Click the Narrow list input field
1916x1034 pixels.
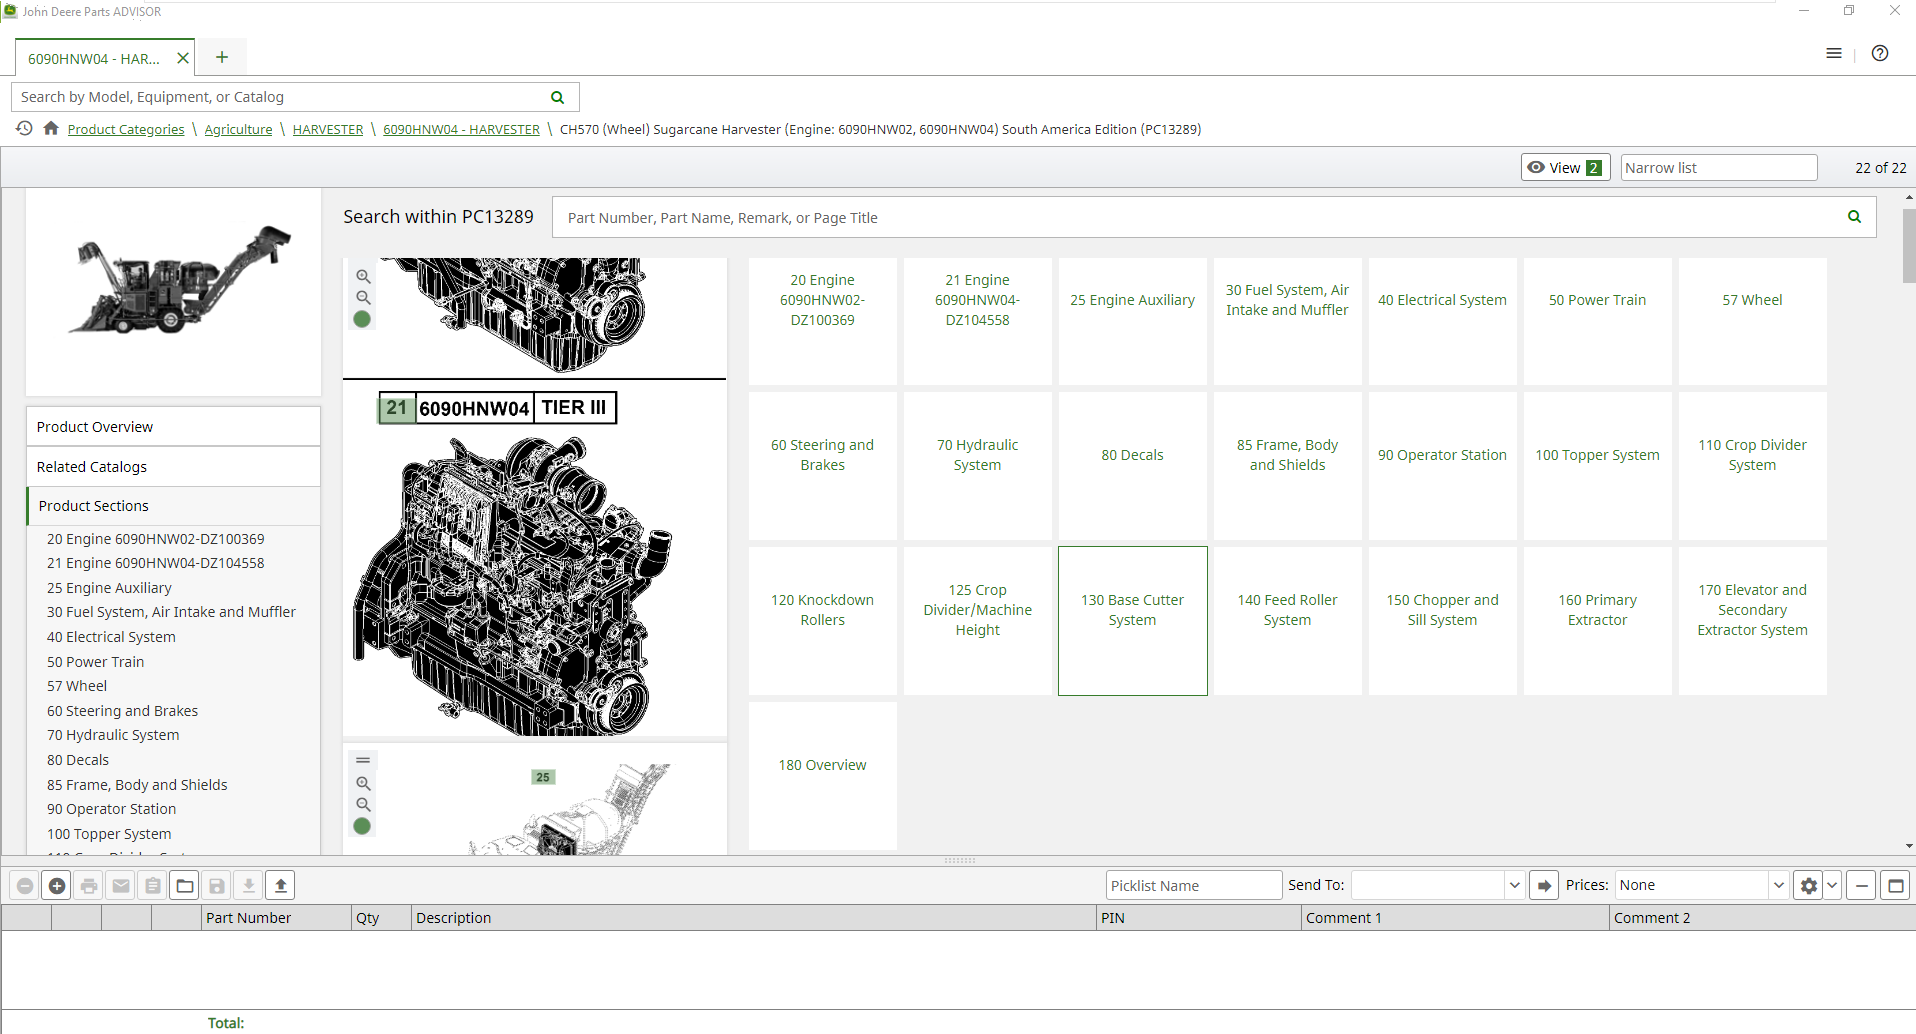(x=1718, y=168)
